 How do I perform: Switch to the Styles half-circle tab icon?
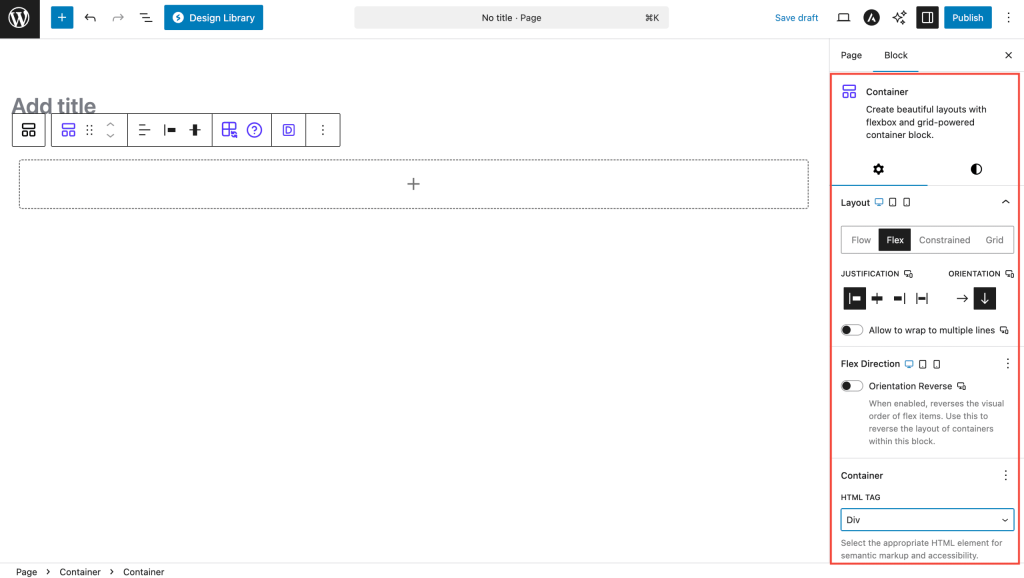tap(976, 169)
